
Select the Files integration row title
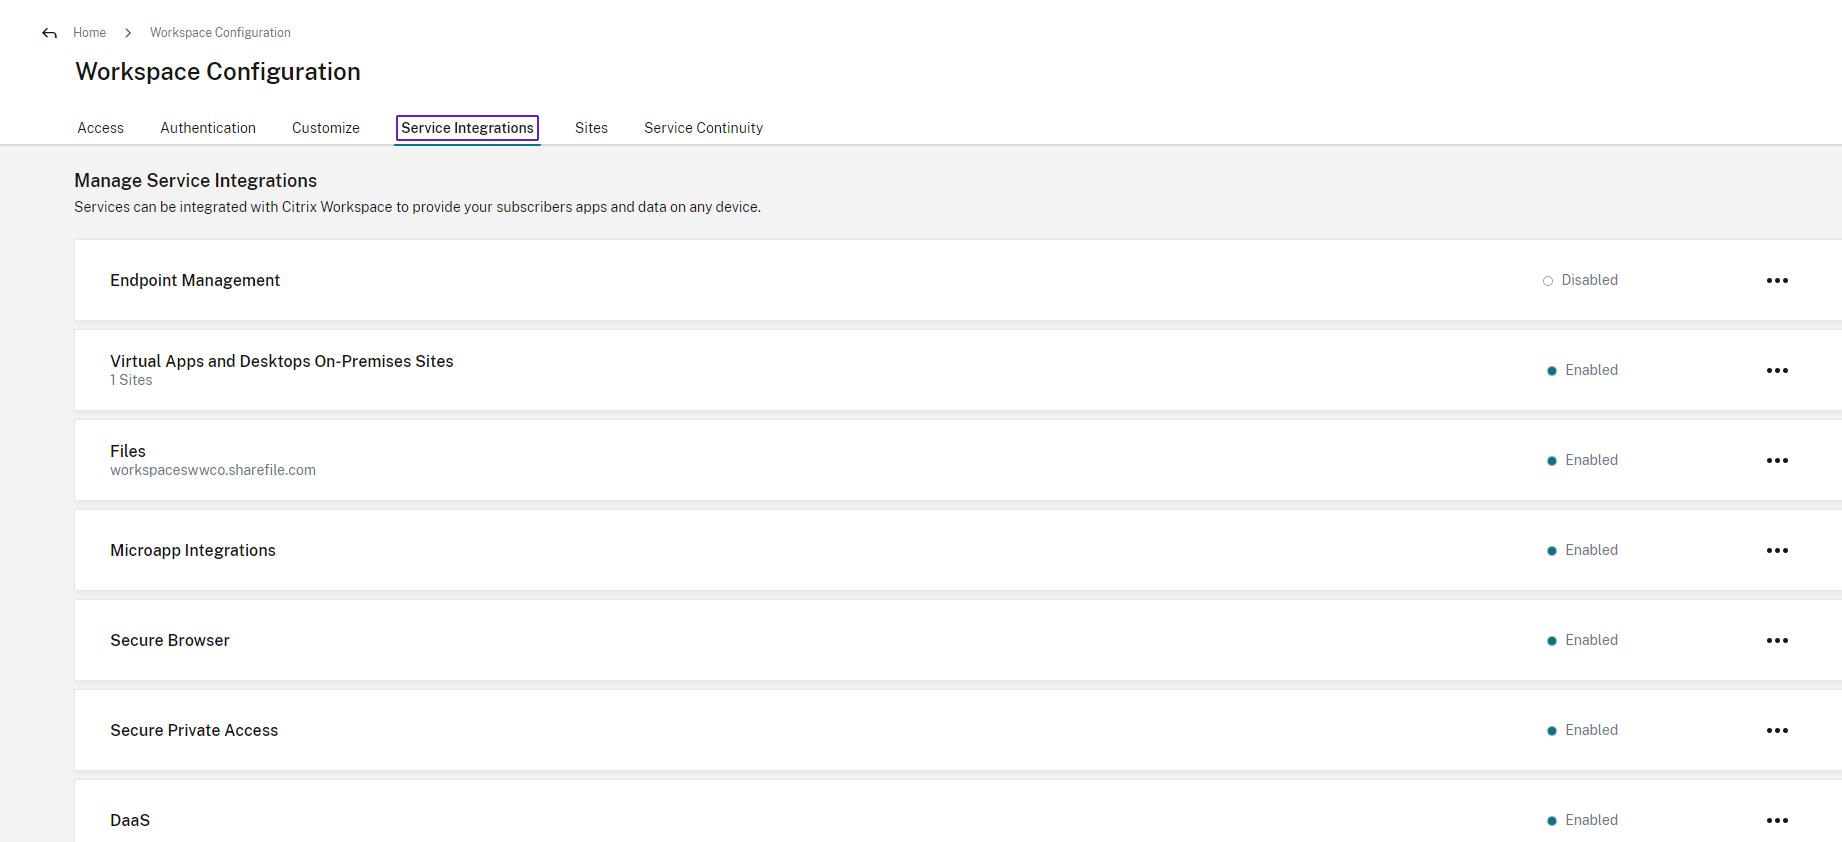point(128,452)
